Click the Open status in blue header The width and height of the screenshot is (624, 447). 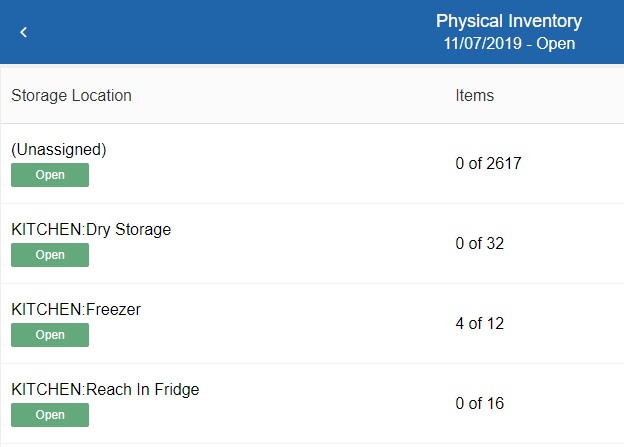point(555,44)
